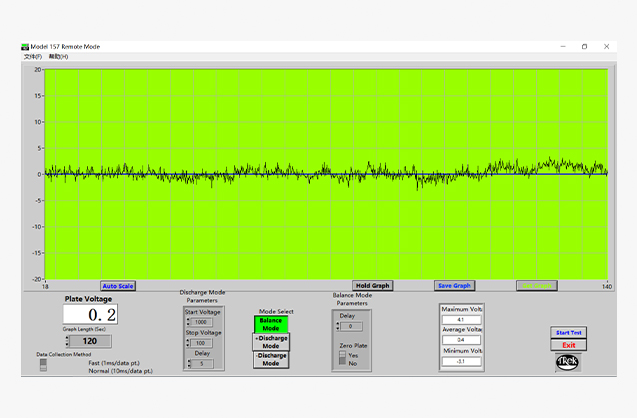
Task: Click Save Graph below the chart
Action: (454, 285)
